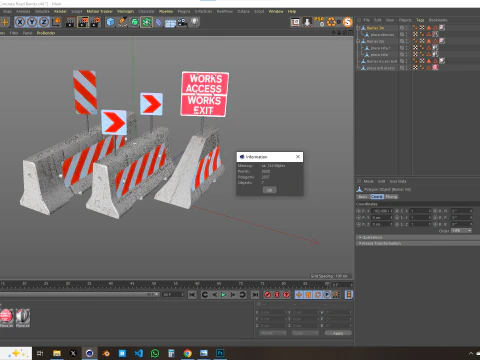Select the Basic attribute tab
Screen dimensions: 480x360
(x=363, y=197)
